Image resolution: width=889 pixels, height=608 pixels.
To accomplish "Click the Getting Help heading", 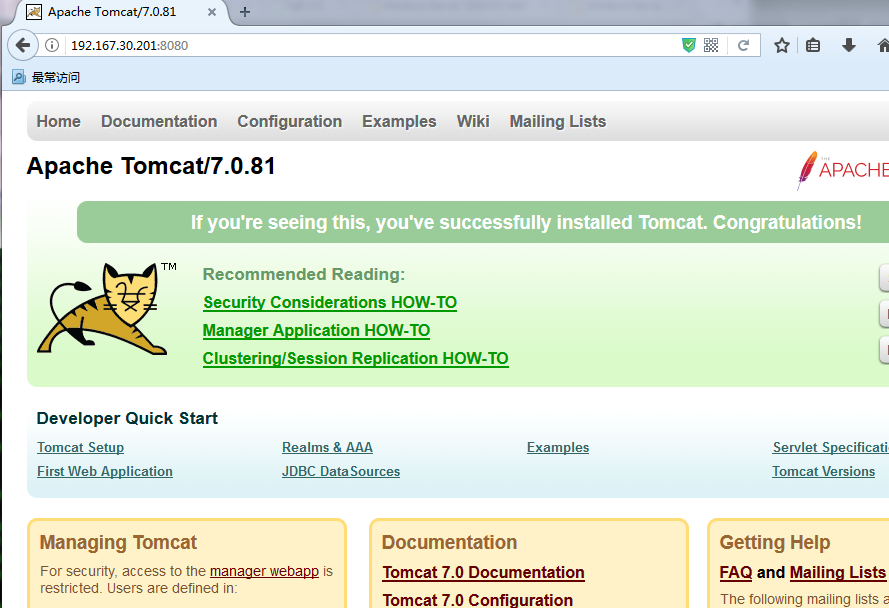I will (774, 542).
